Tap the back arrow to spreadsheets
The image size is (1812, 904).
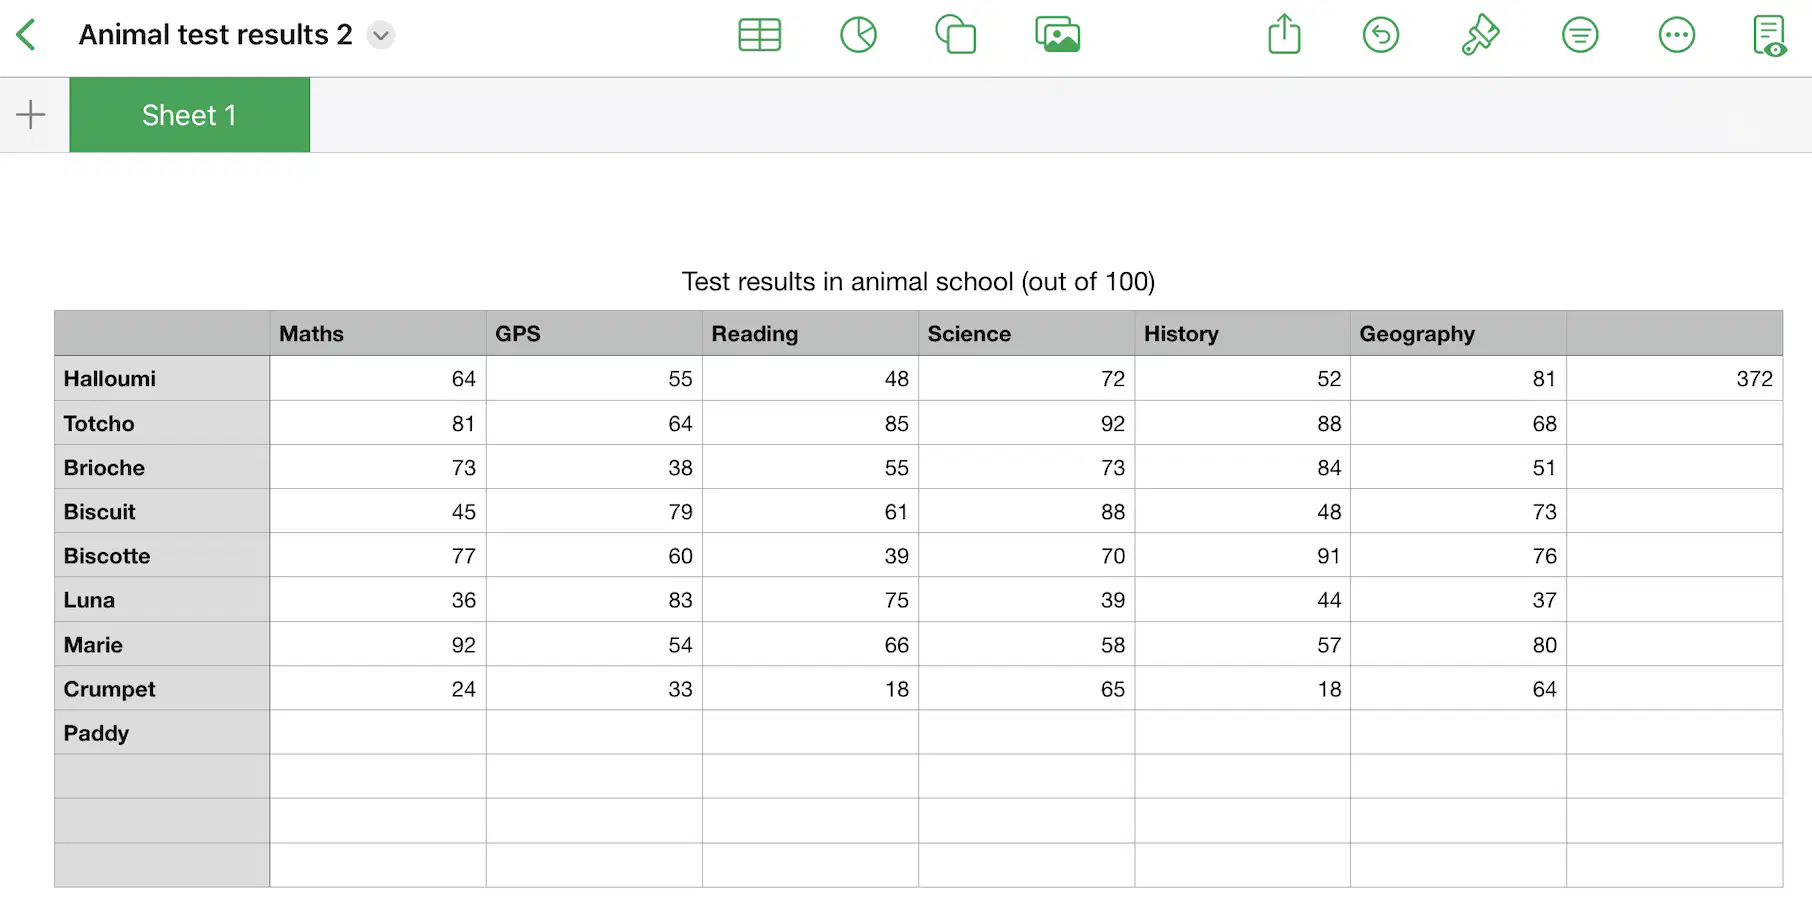click(x=27, y=35)
